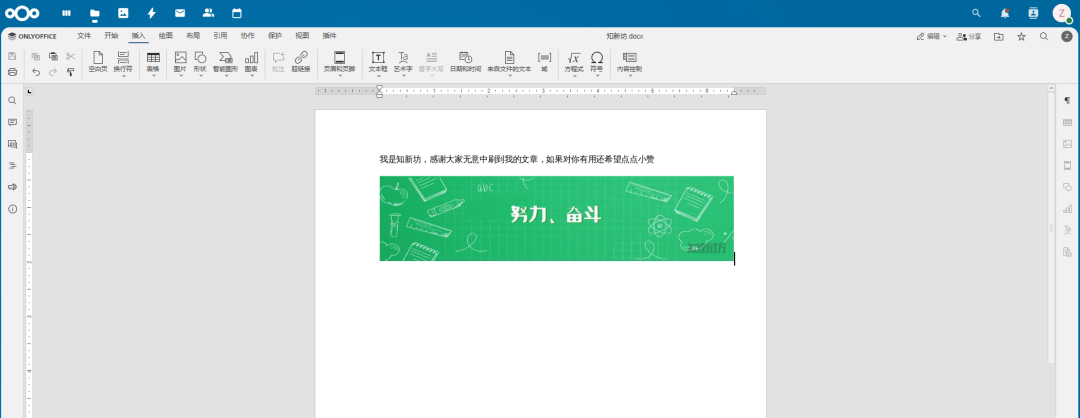This screenshot has height=418, width=1080.
Task: Print the document using the printer icon
Action: tap(12, 72)
